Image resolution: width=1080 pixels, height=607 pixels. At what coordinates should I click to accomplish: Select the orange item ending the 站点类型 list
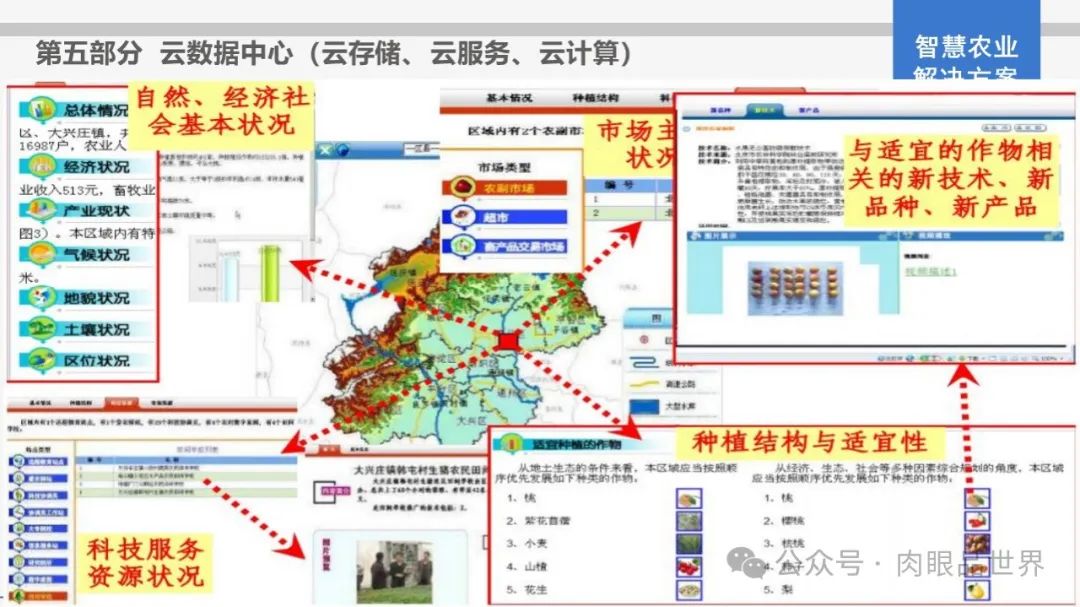click(39, 596)
